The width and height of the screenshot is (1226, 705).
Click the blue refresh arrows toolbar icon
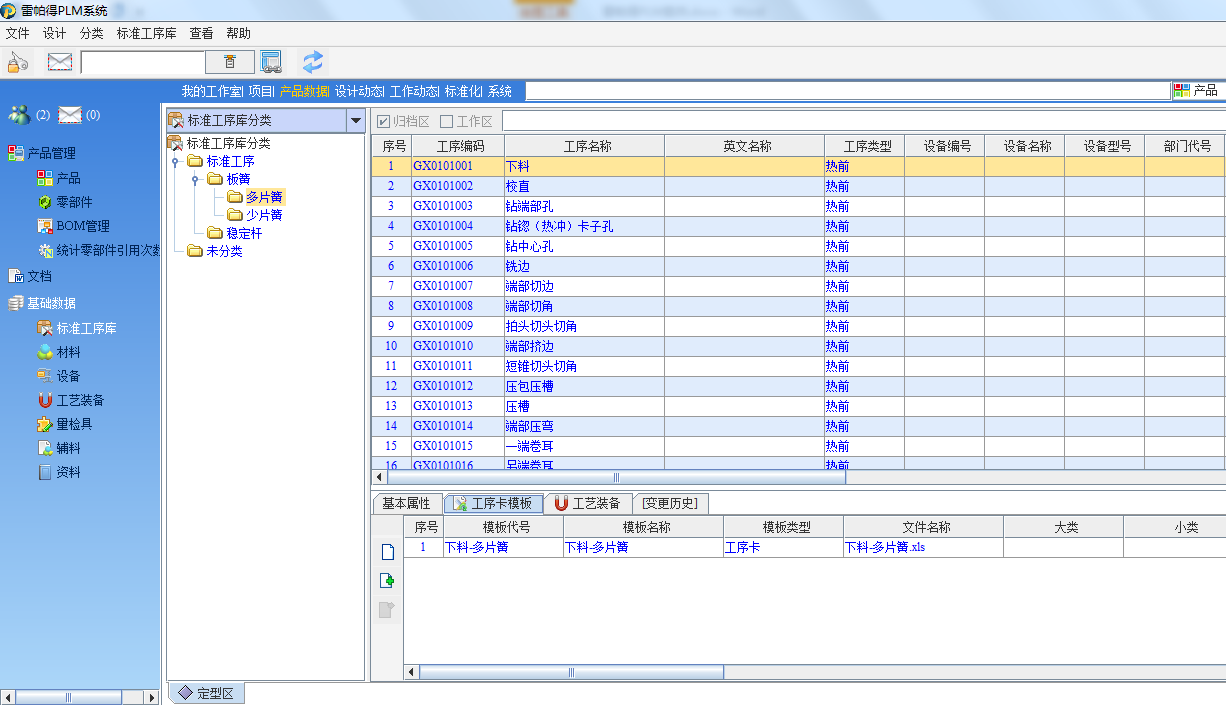point(313,62)
